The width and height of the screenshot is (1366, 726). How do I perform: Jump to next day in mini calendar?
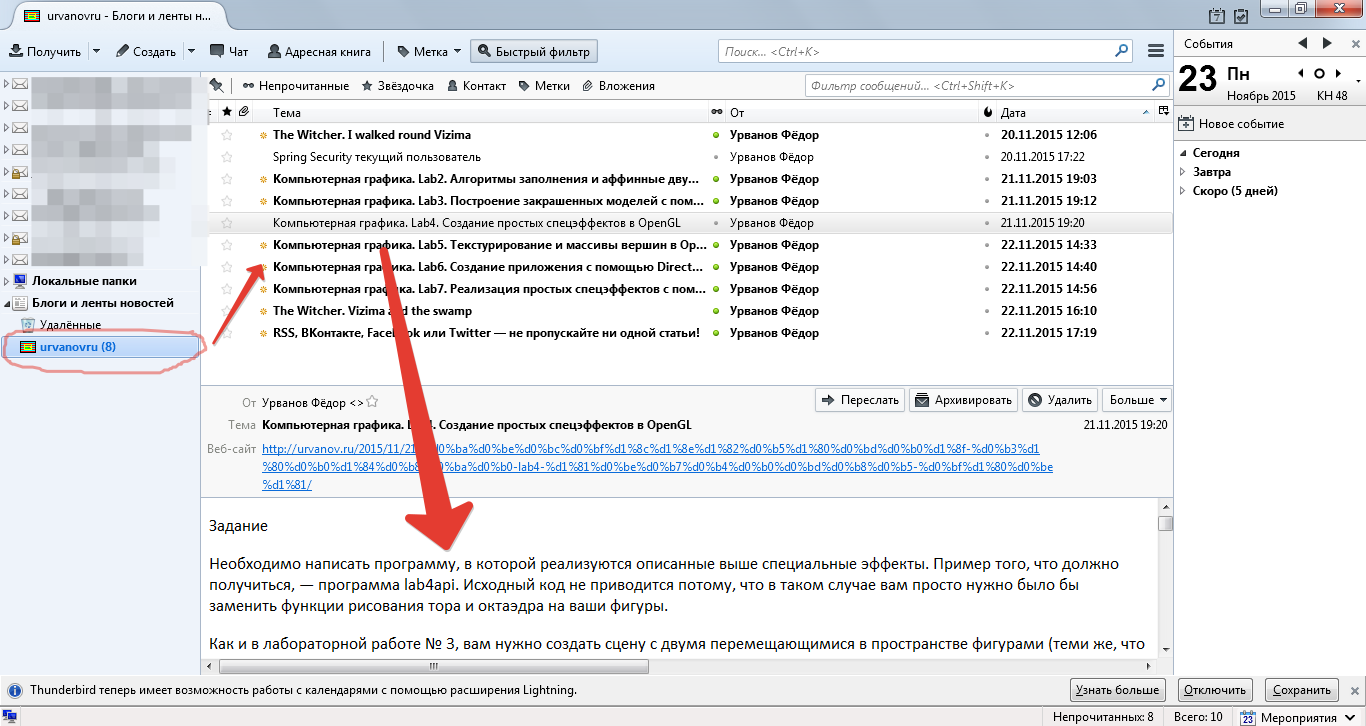[x=1337, y=73]
